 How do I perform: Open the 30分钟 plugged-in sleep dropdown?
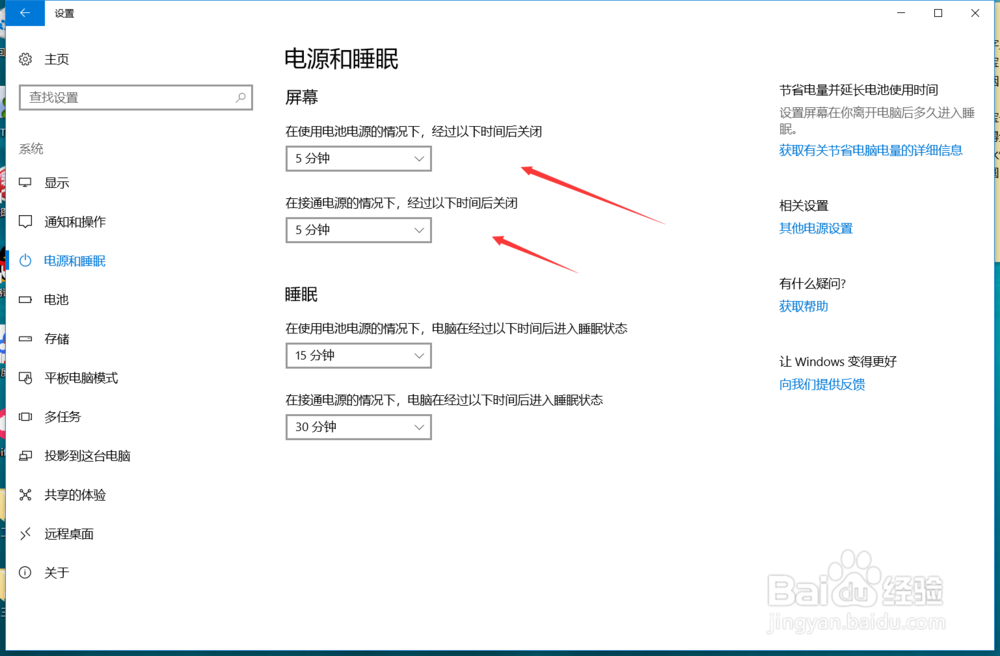(357, 427)
